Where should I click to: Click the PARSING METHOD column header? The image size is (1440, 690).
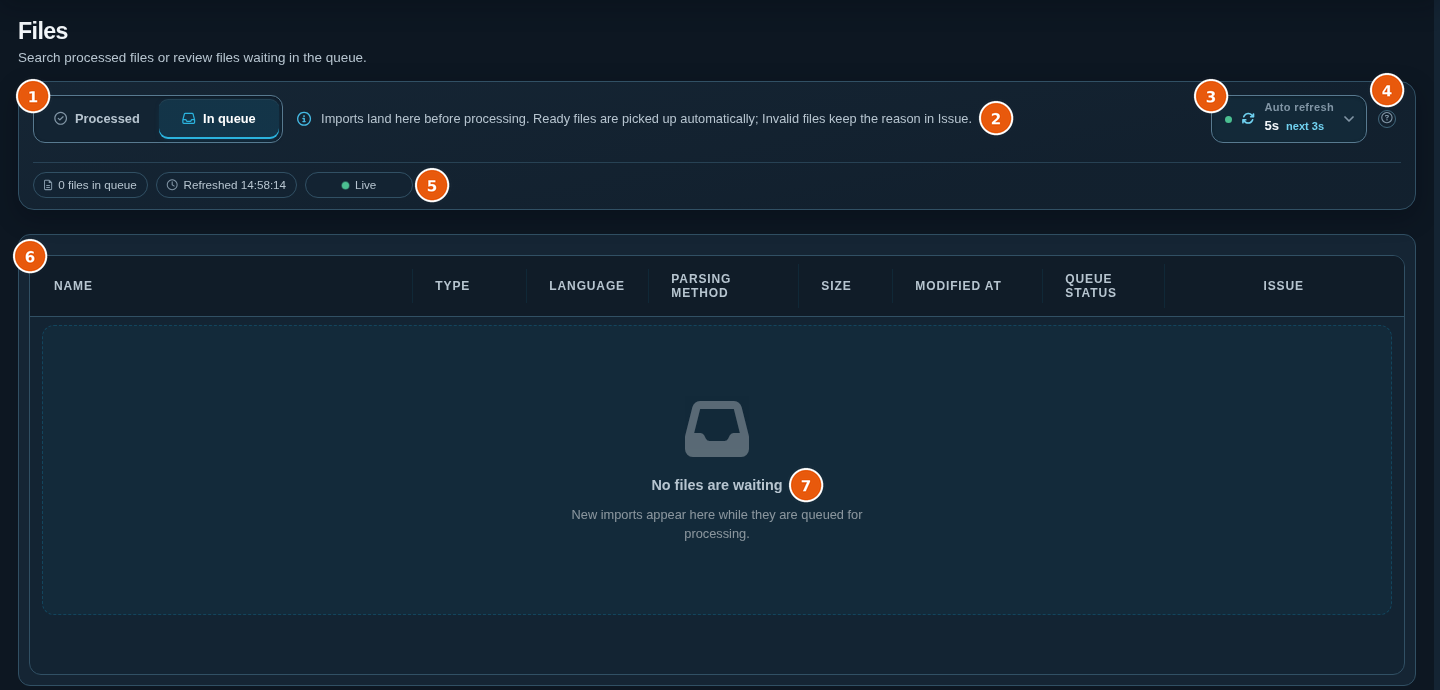701,286
